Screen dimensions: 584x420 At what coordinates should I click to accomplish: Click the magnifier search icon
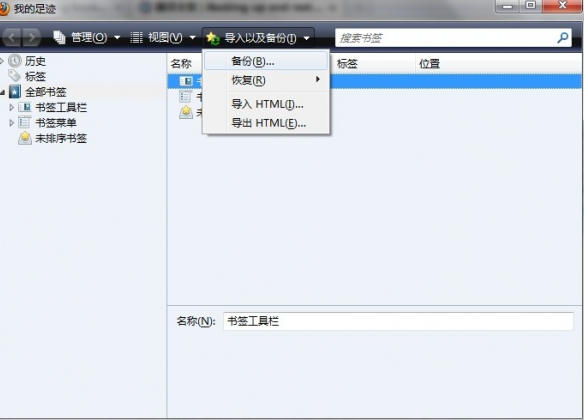tap(563, 37)
